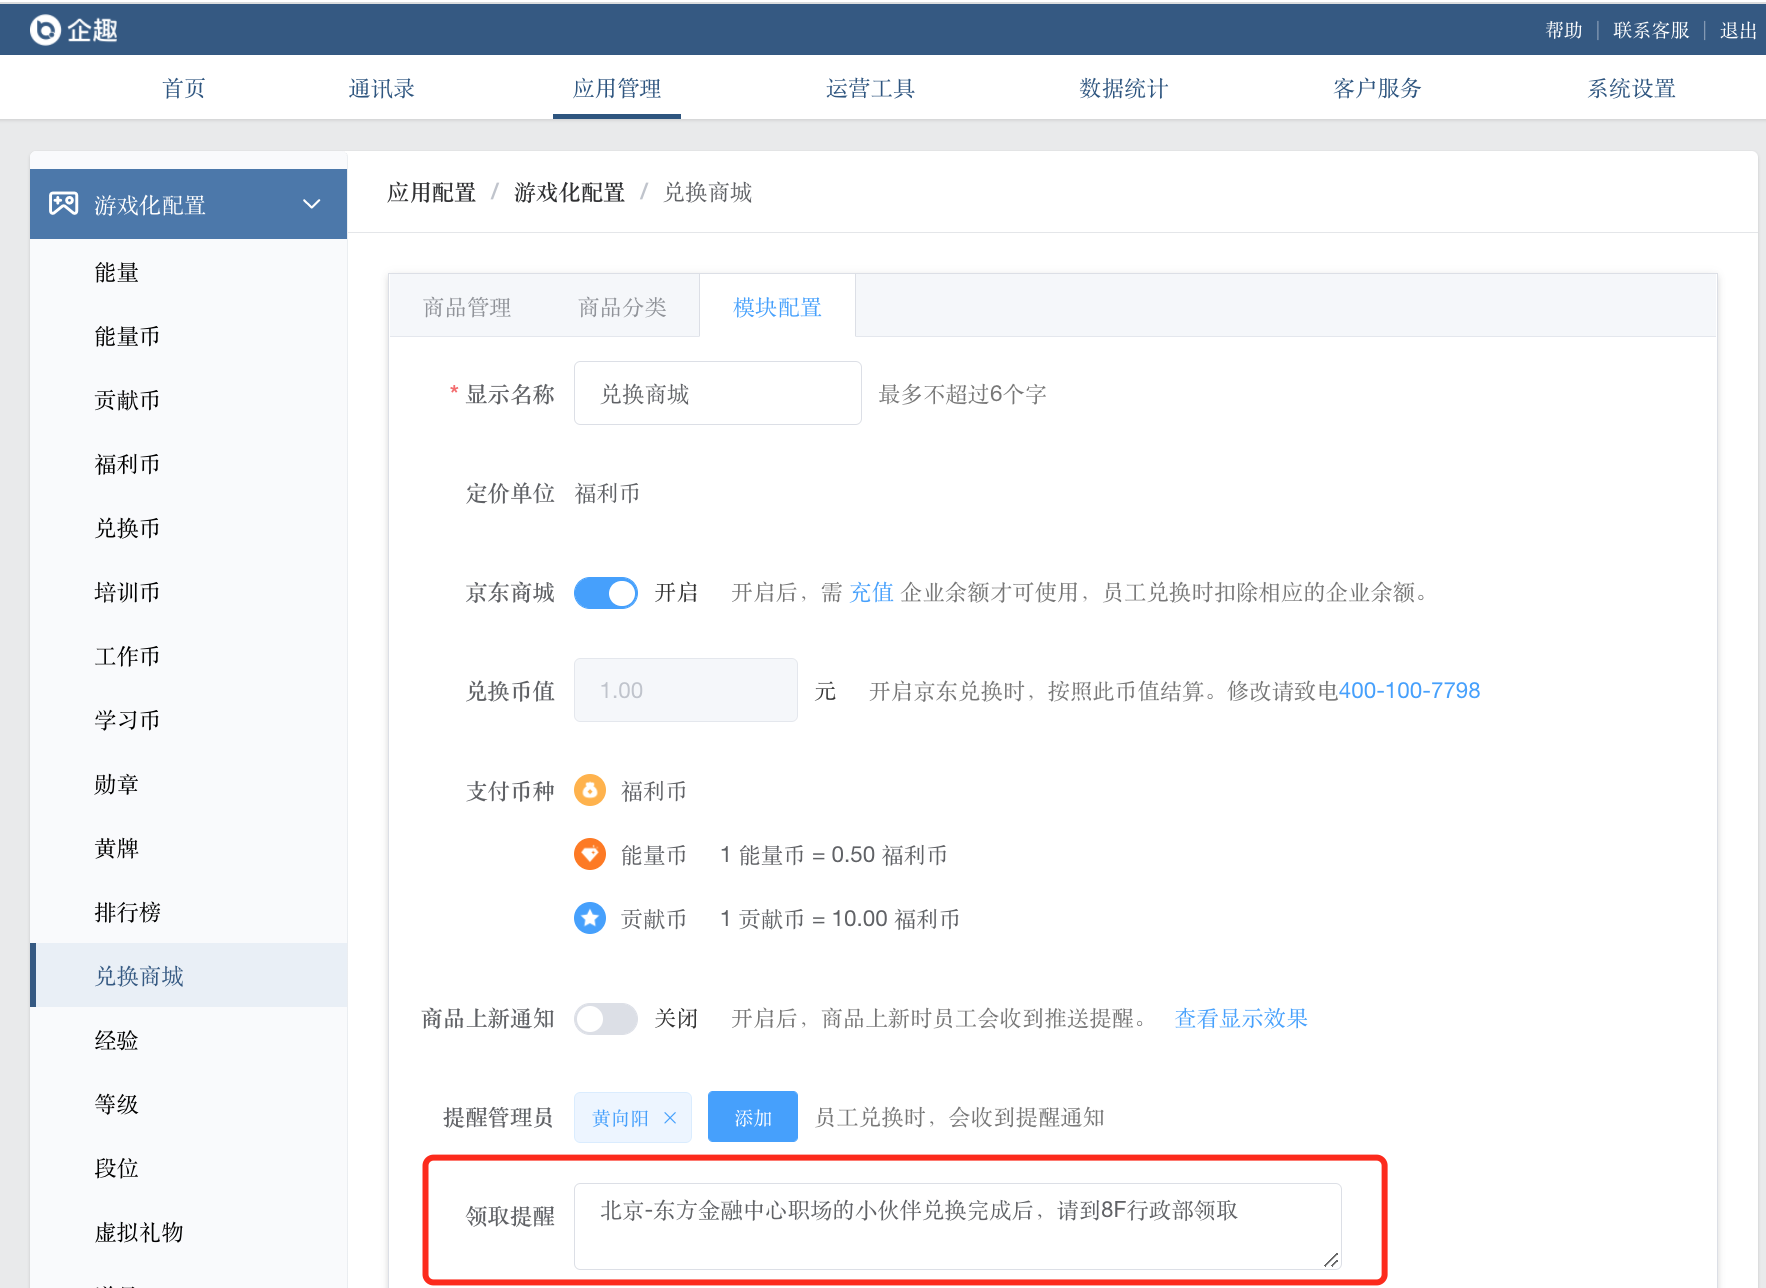This screenshot has height=1288, width=1766.
Task: Switch to the 商品管理 tab
Action: click(467, 307)
